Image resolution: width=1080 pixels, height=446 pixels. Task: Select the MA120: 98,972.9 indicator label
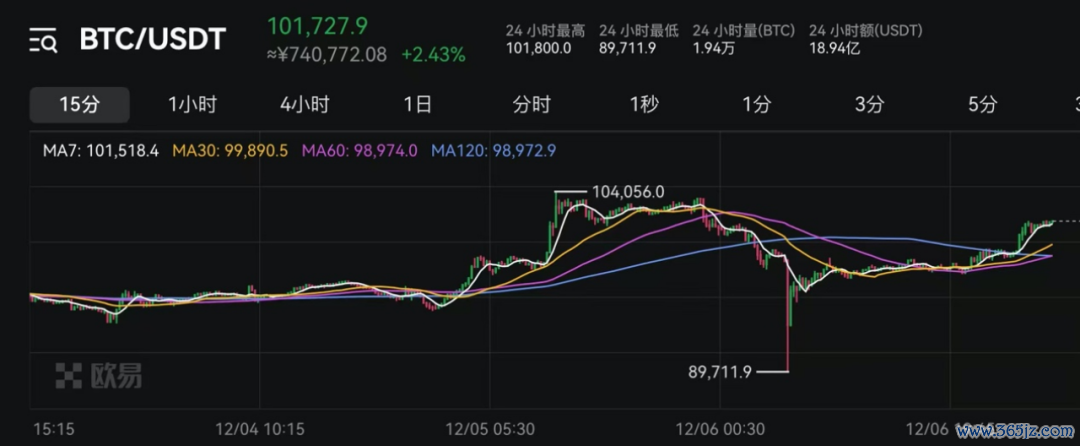[x=492, y=150]
